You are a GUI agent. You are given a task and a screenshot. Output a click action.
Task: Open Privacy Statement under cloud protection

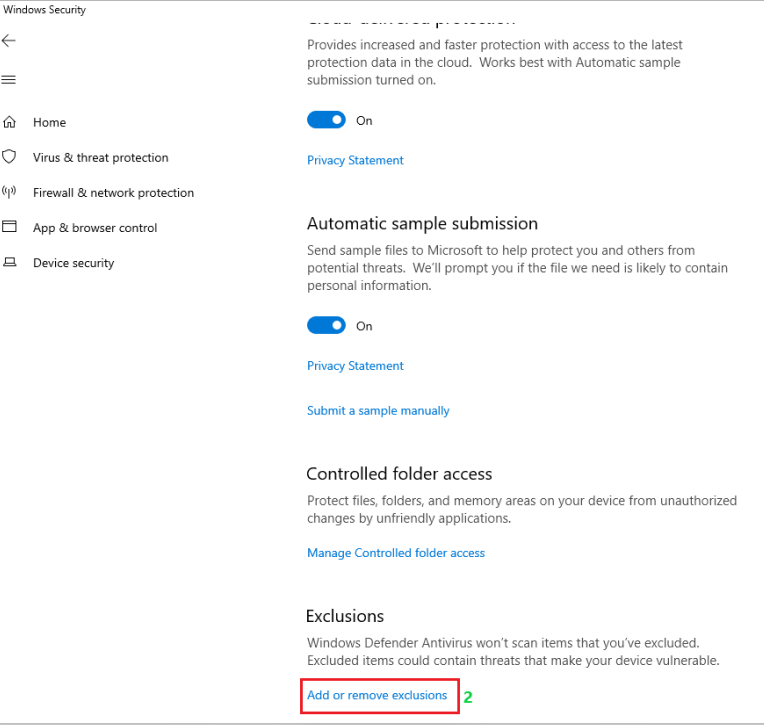click(x=355, y=160)
